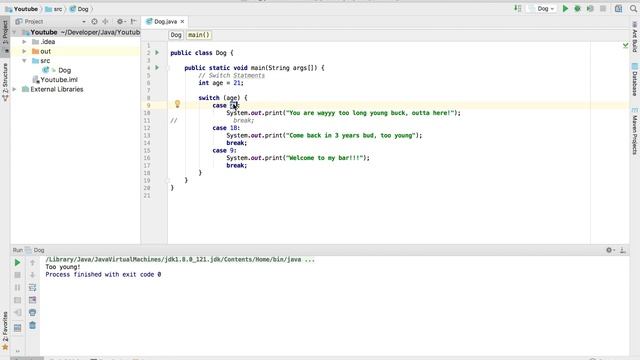Expand the out folder arrow
This screenshot has height=360, width=640.
[x=24, y=51]
